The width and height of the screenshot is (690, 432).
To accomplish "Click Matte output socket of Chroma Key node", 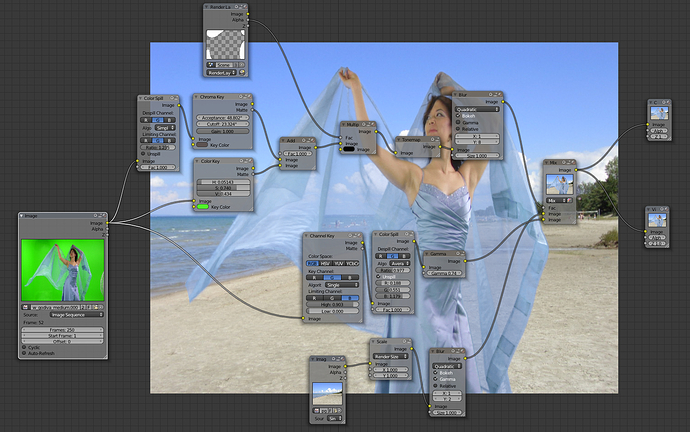I will (x=253, y=110).
